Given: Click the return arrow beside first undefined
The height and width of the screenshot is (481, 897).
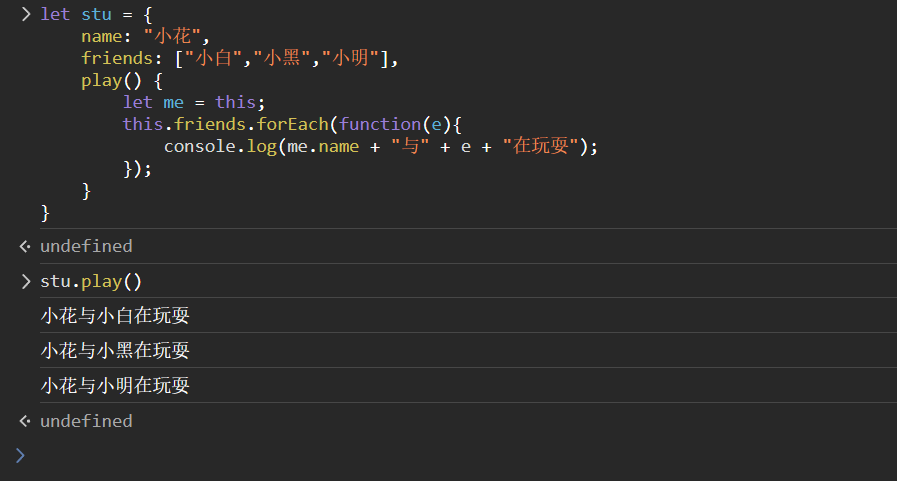Looking at the screenshot, I should 25,247.
